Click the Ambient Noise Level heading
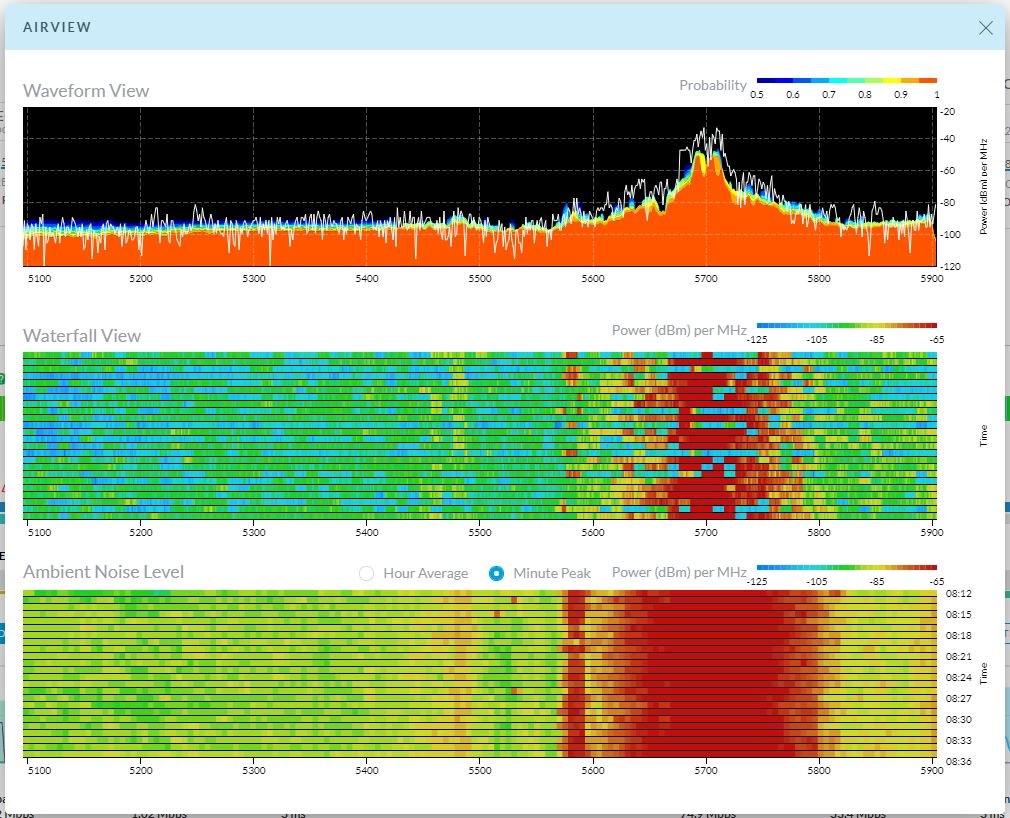 pos(104,572)
